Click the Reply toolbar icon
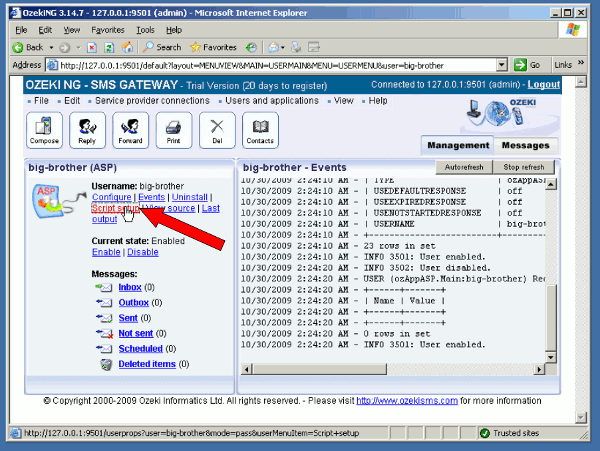 pos(87,130)
